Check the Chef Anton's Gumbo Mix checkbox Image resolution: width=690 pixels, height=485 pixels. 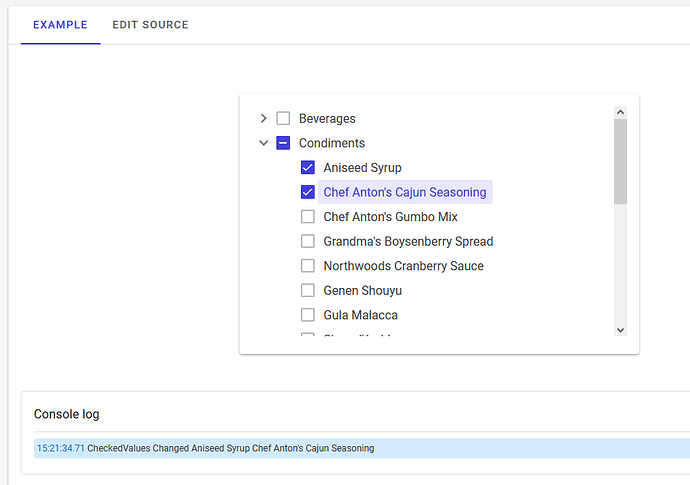pyautogui.click(x=308, y=217)
